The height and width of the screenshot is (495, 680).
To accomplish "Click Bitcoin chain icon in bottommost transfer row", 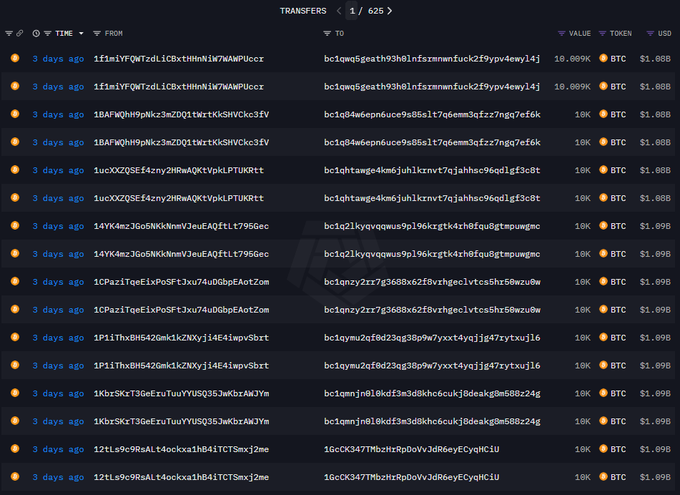I will click(15, 476).
